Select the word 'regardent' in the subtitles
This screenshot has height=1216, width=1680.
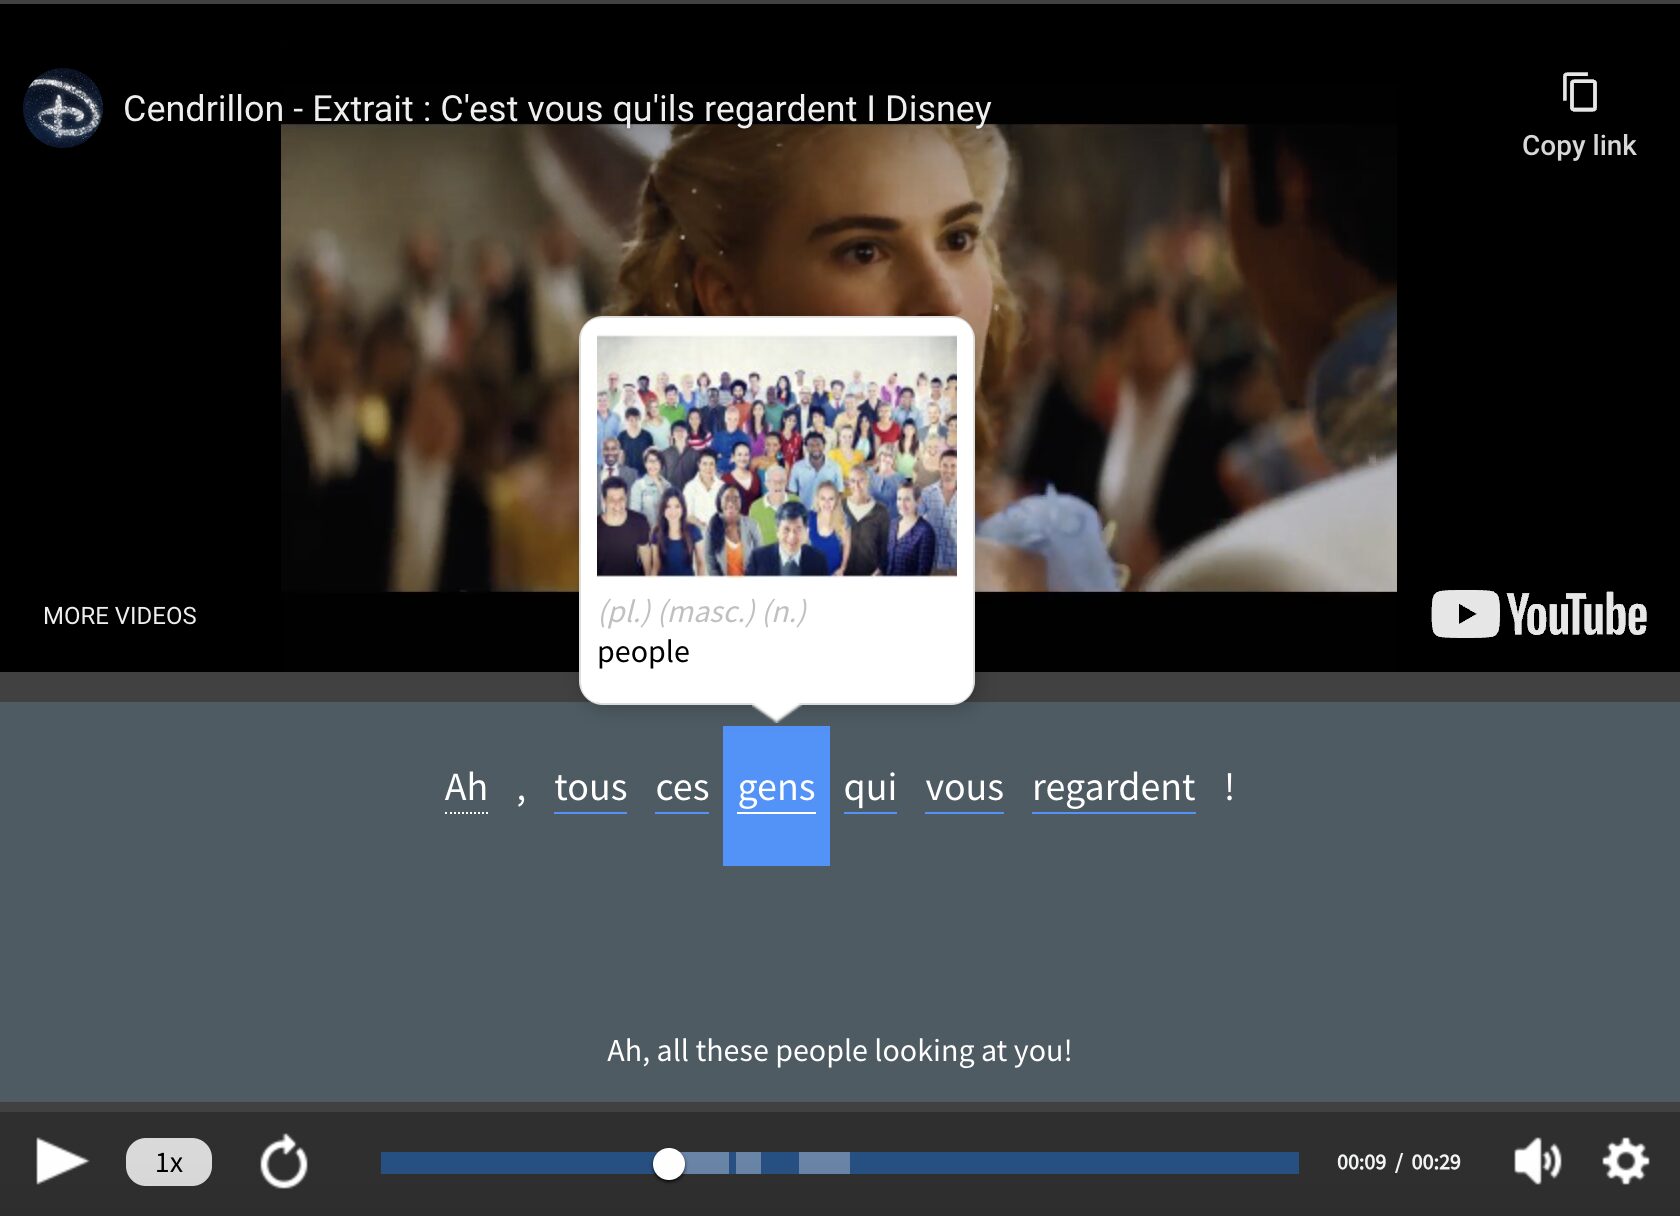click(x=1113, y=788)
